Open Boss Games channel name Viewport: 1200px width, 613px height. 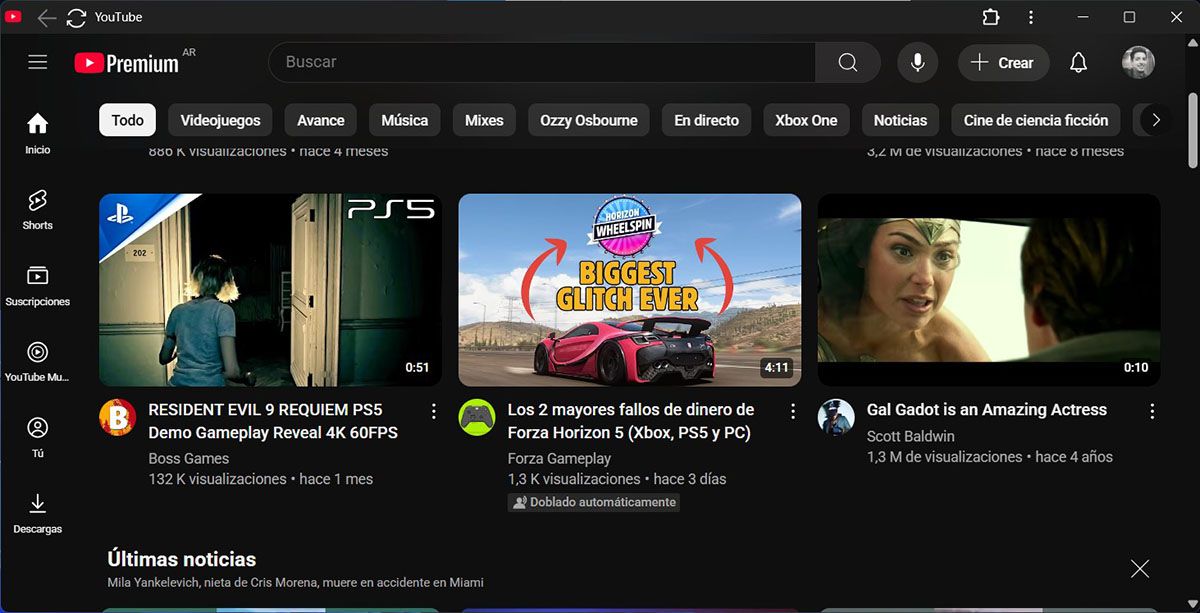tap(189, 458)
